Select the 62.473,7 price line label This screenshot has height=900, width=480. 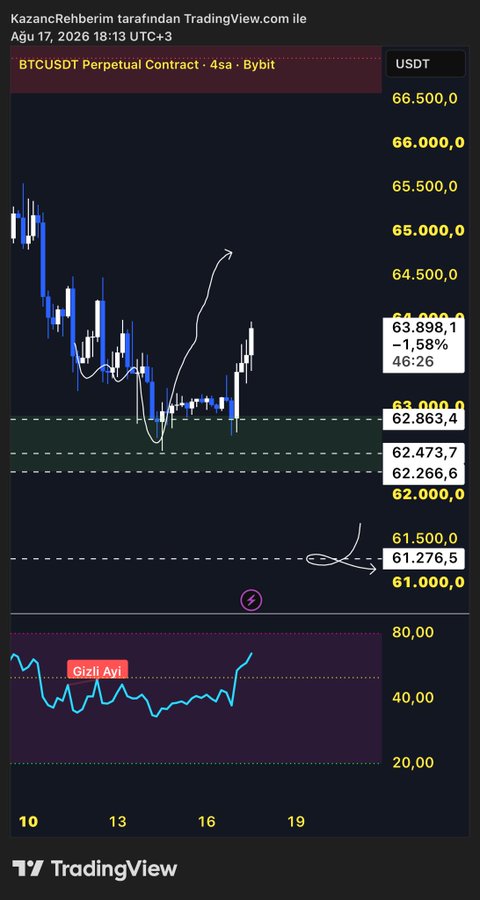click(x=424, y=453)
